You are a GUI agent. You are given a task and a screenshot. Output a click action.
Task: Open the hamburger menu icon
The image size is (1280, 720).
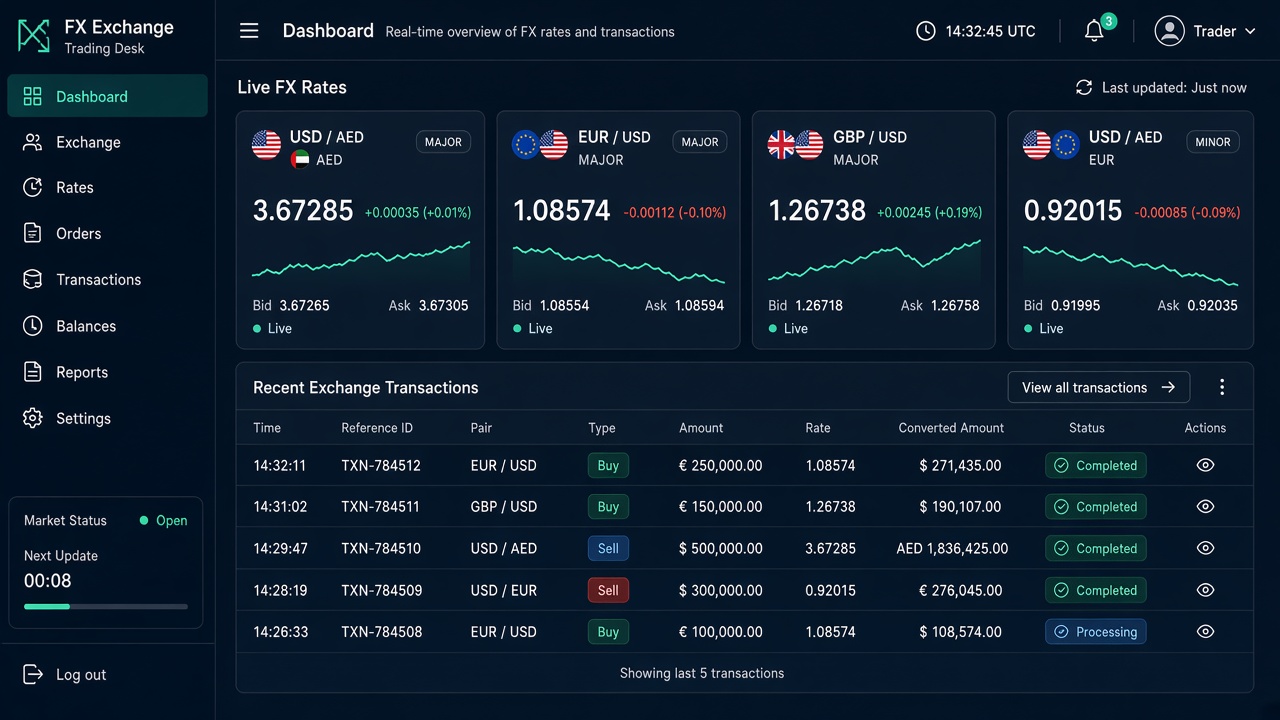click(249, 31)
